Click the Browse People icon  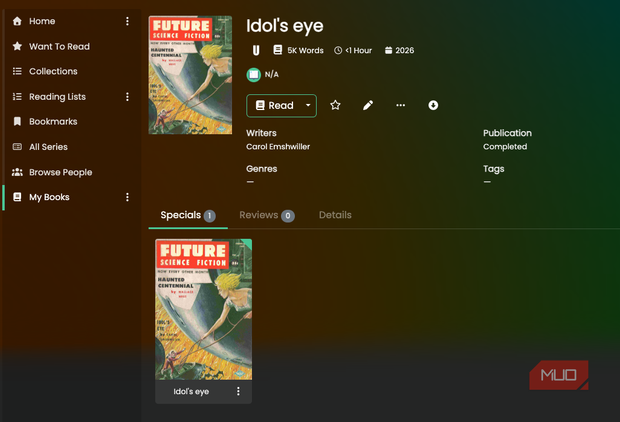(17, 172)
